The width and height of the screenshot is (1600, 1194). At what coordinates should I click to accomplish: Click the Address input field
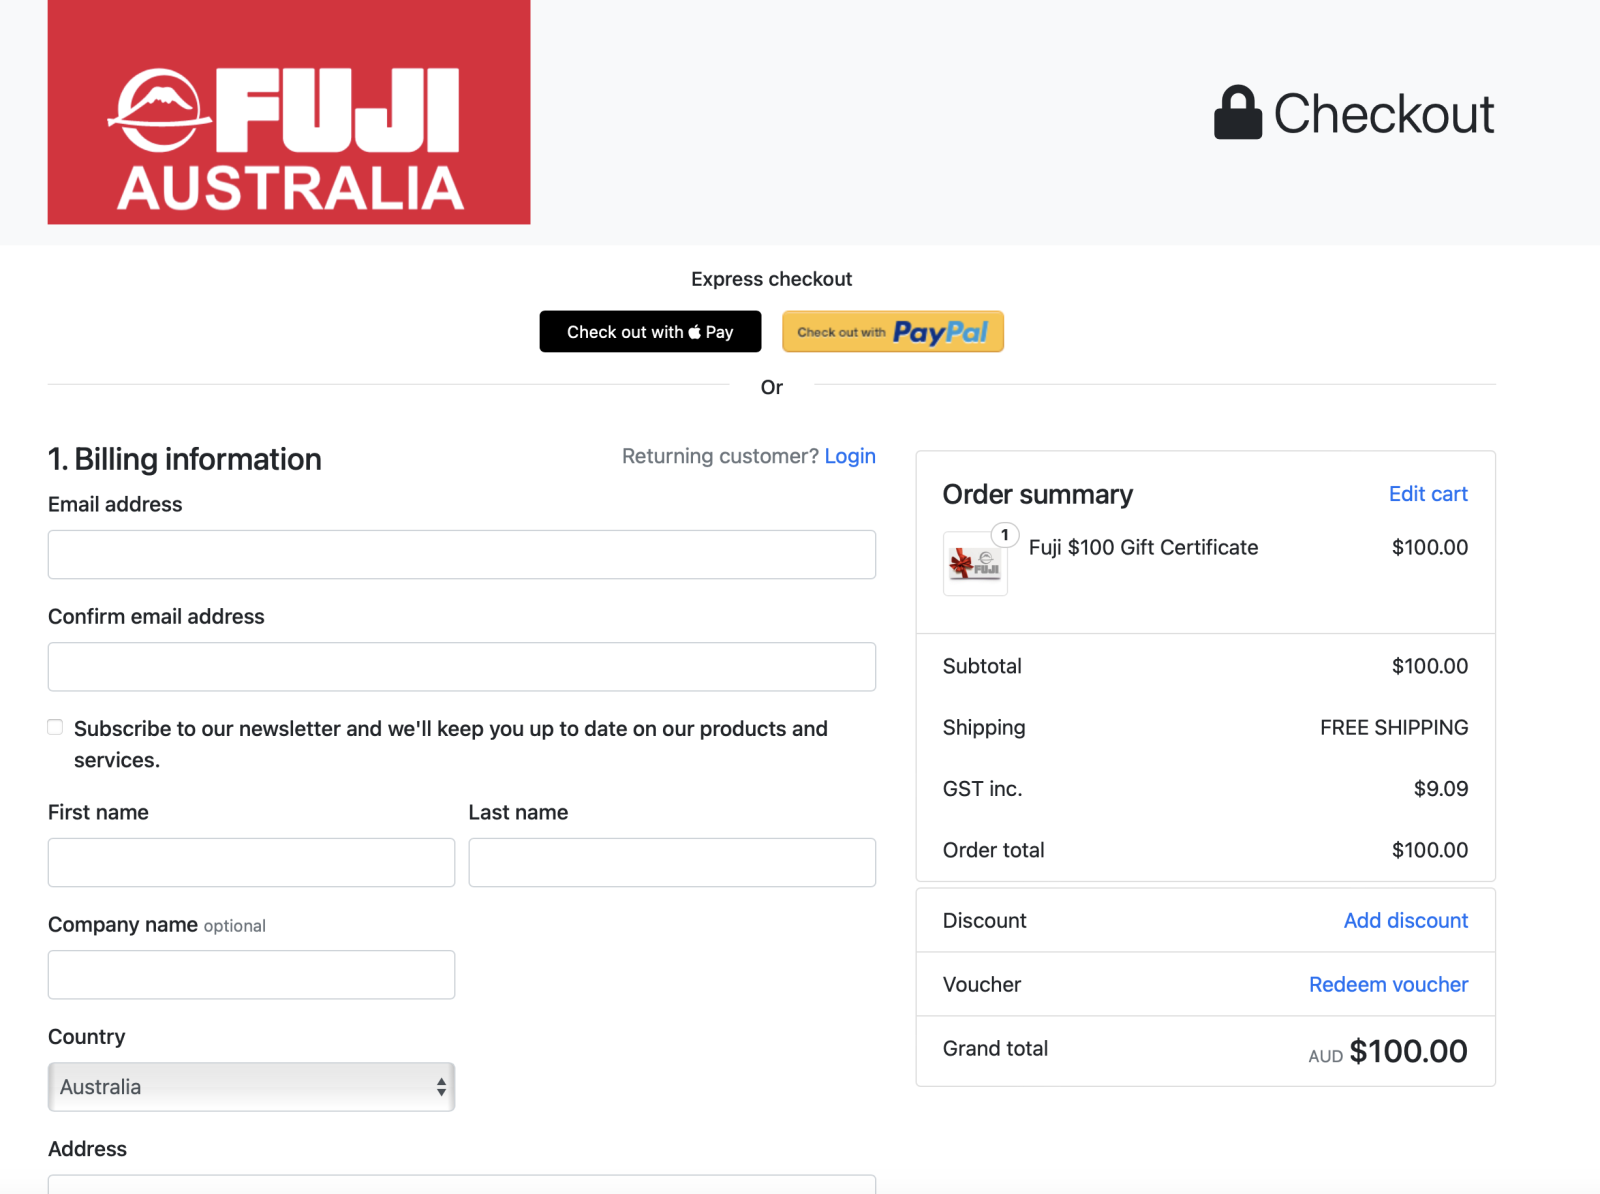coord(461,1185)
